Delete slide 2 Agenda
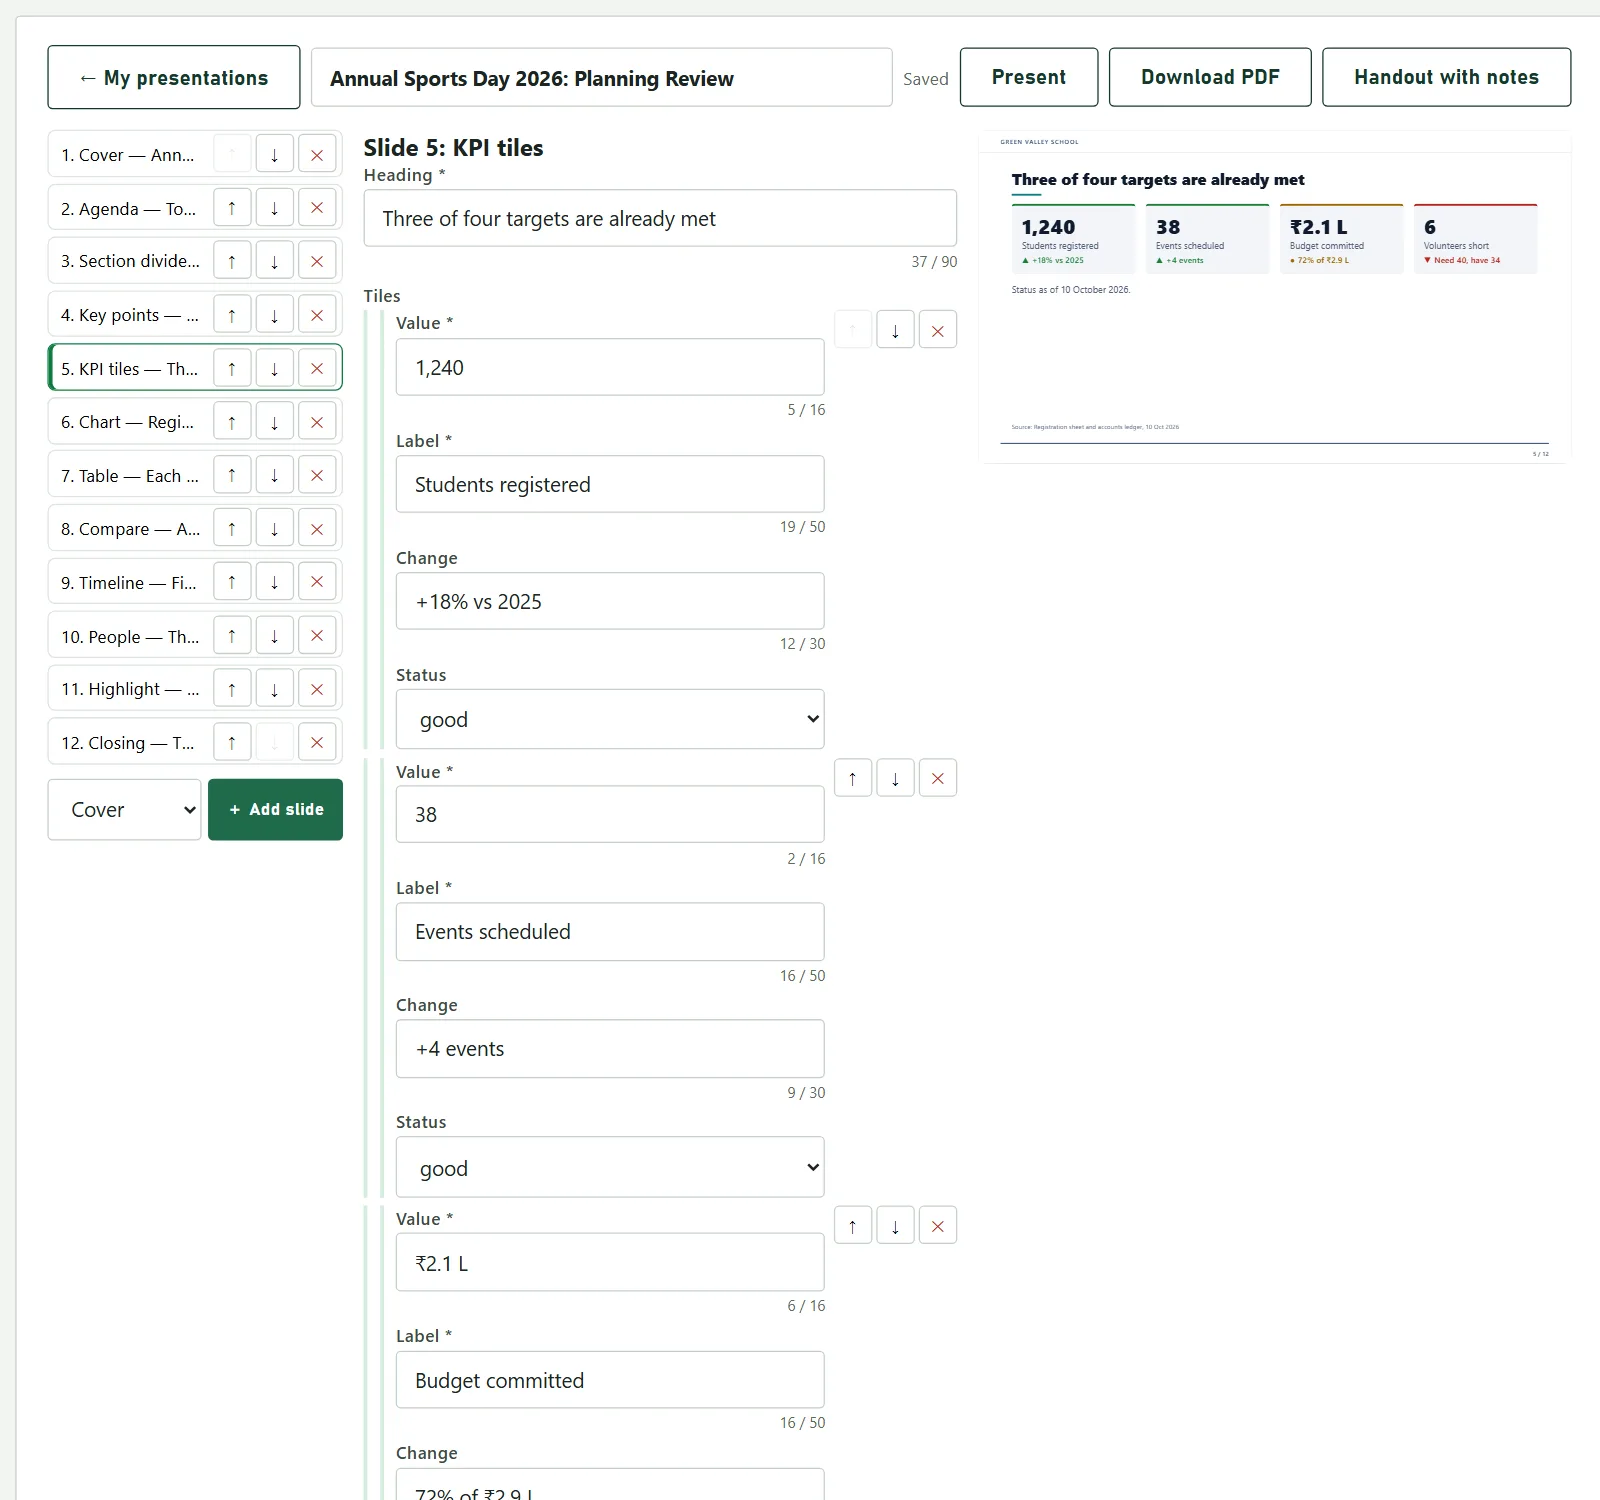Viewport: 1600px width, 1500px height. [317, 208]
